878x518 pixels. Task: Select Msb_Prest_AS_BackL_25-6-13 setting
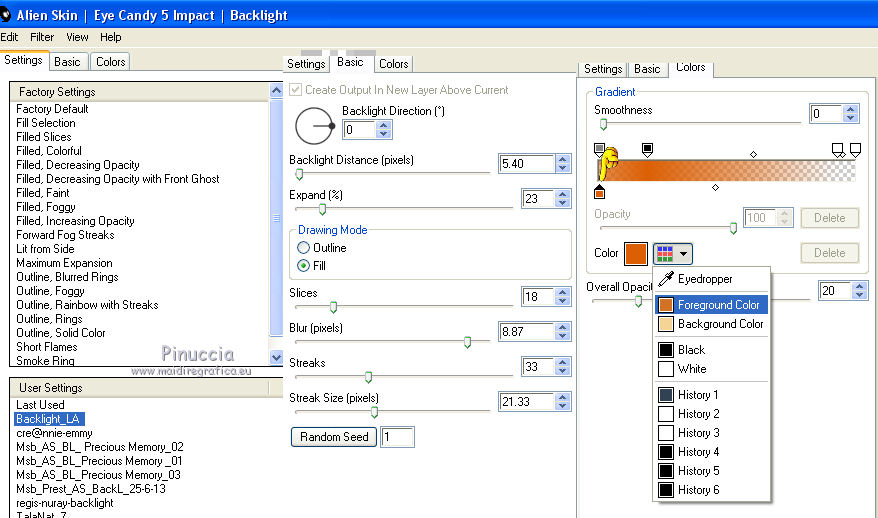click(91, 489)
